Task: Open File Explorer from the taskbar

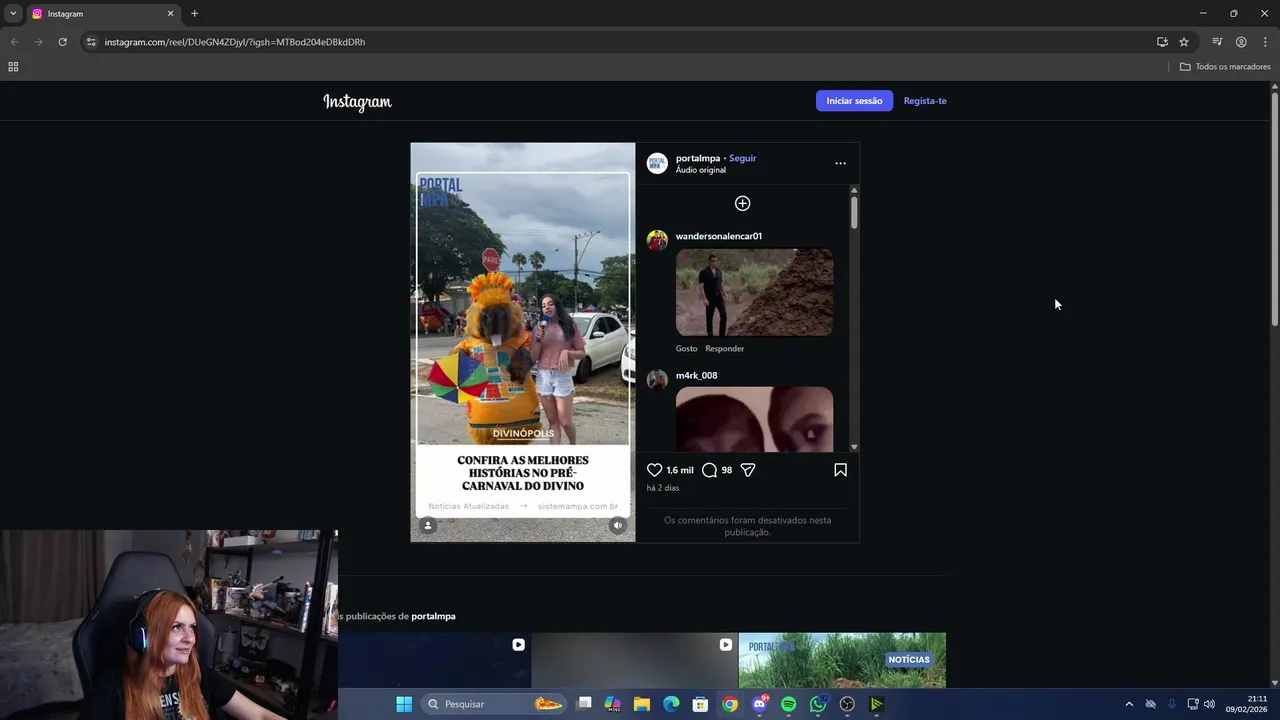Action: (x=642, y=704)
